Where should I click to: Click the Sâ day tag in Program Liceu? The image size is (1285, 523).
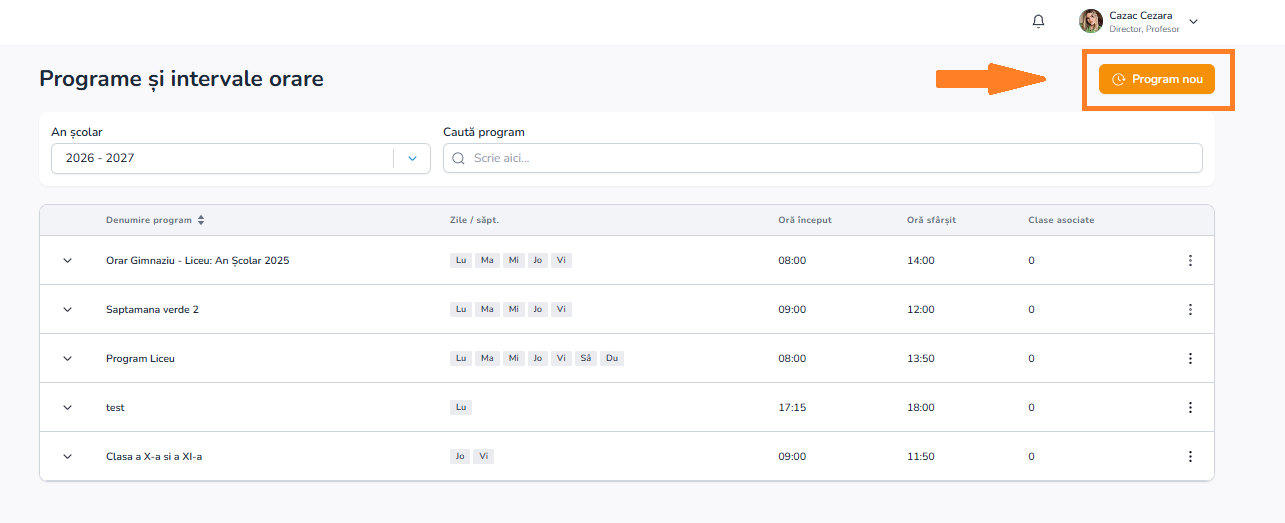(586, 358)
